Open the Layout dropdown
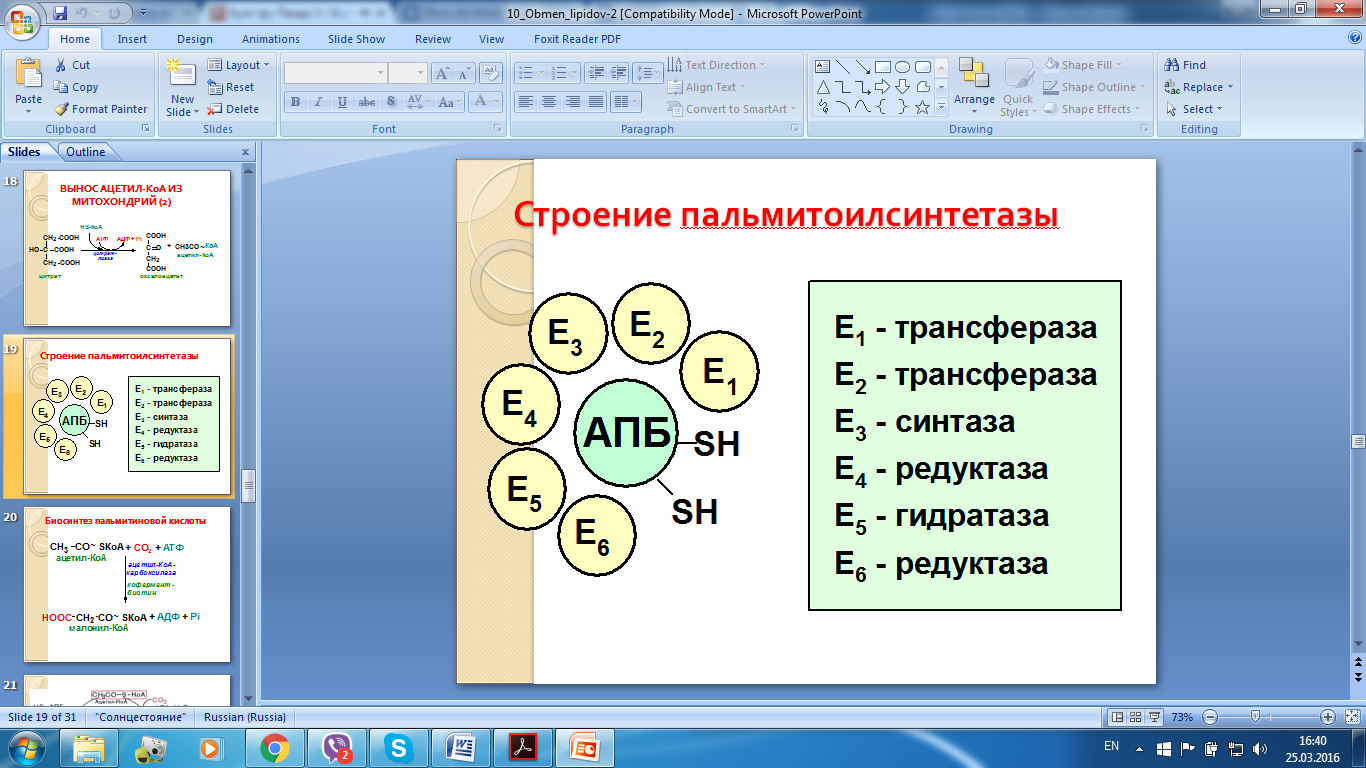 [237, 65]
